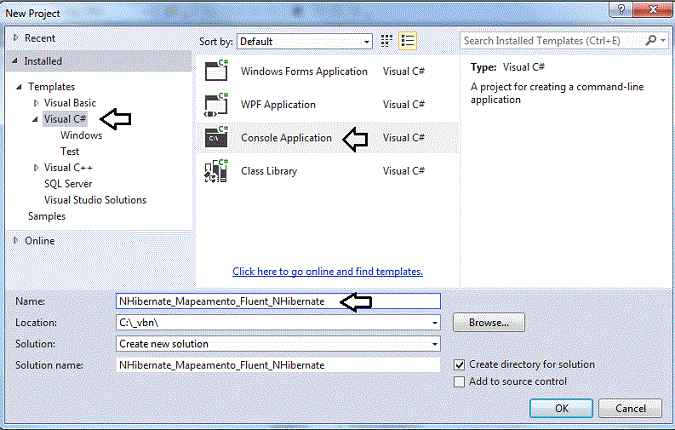
Task: Click the Browse button
Action: pos(488,323)
